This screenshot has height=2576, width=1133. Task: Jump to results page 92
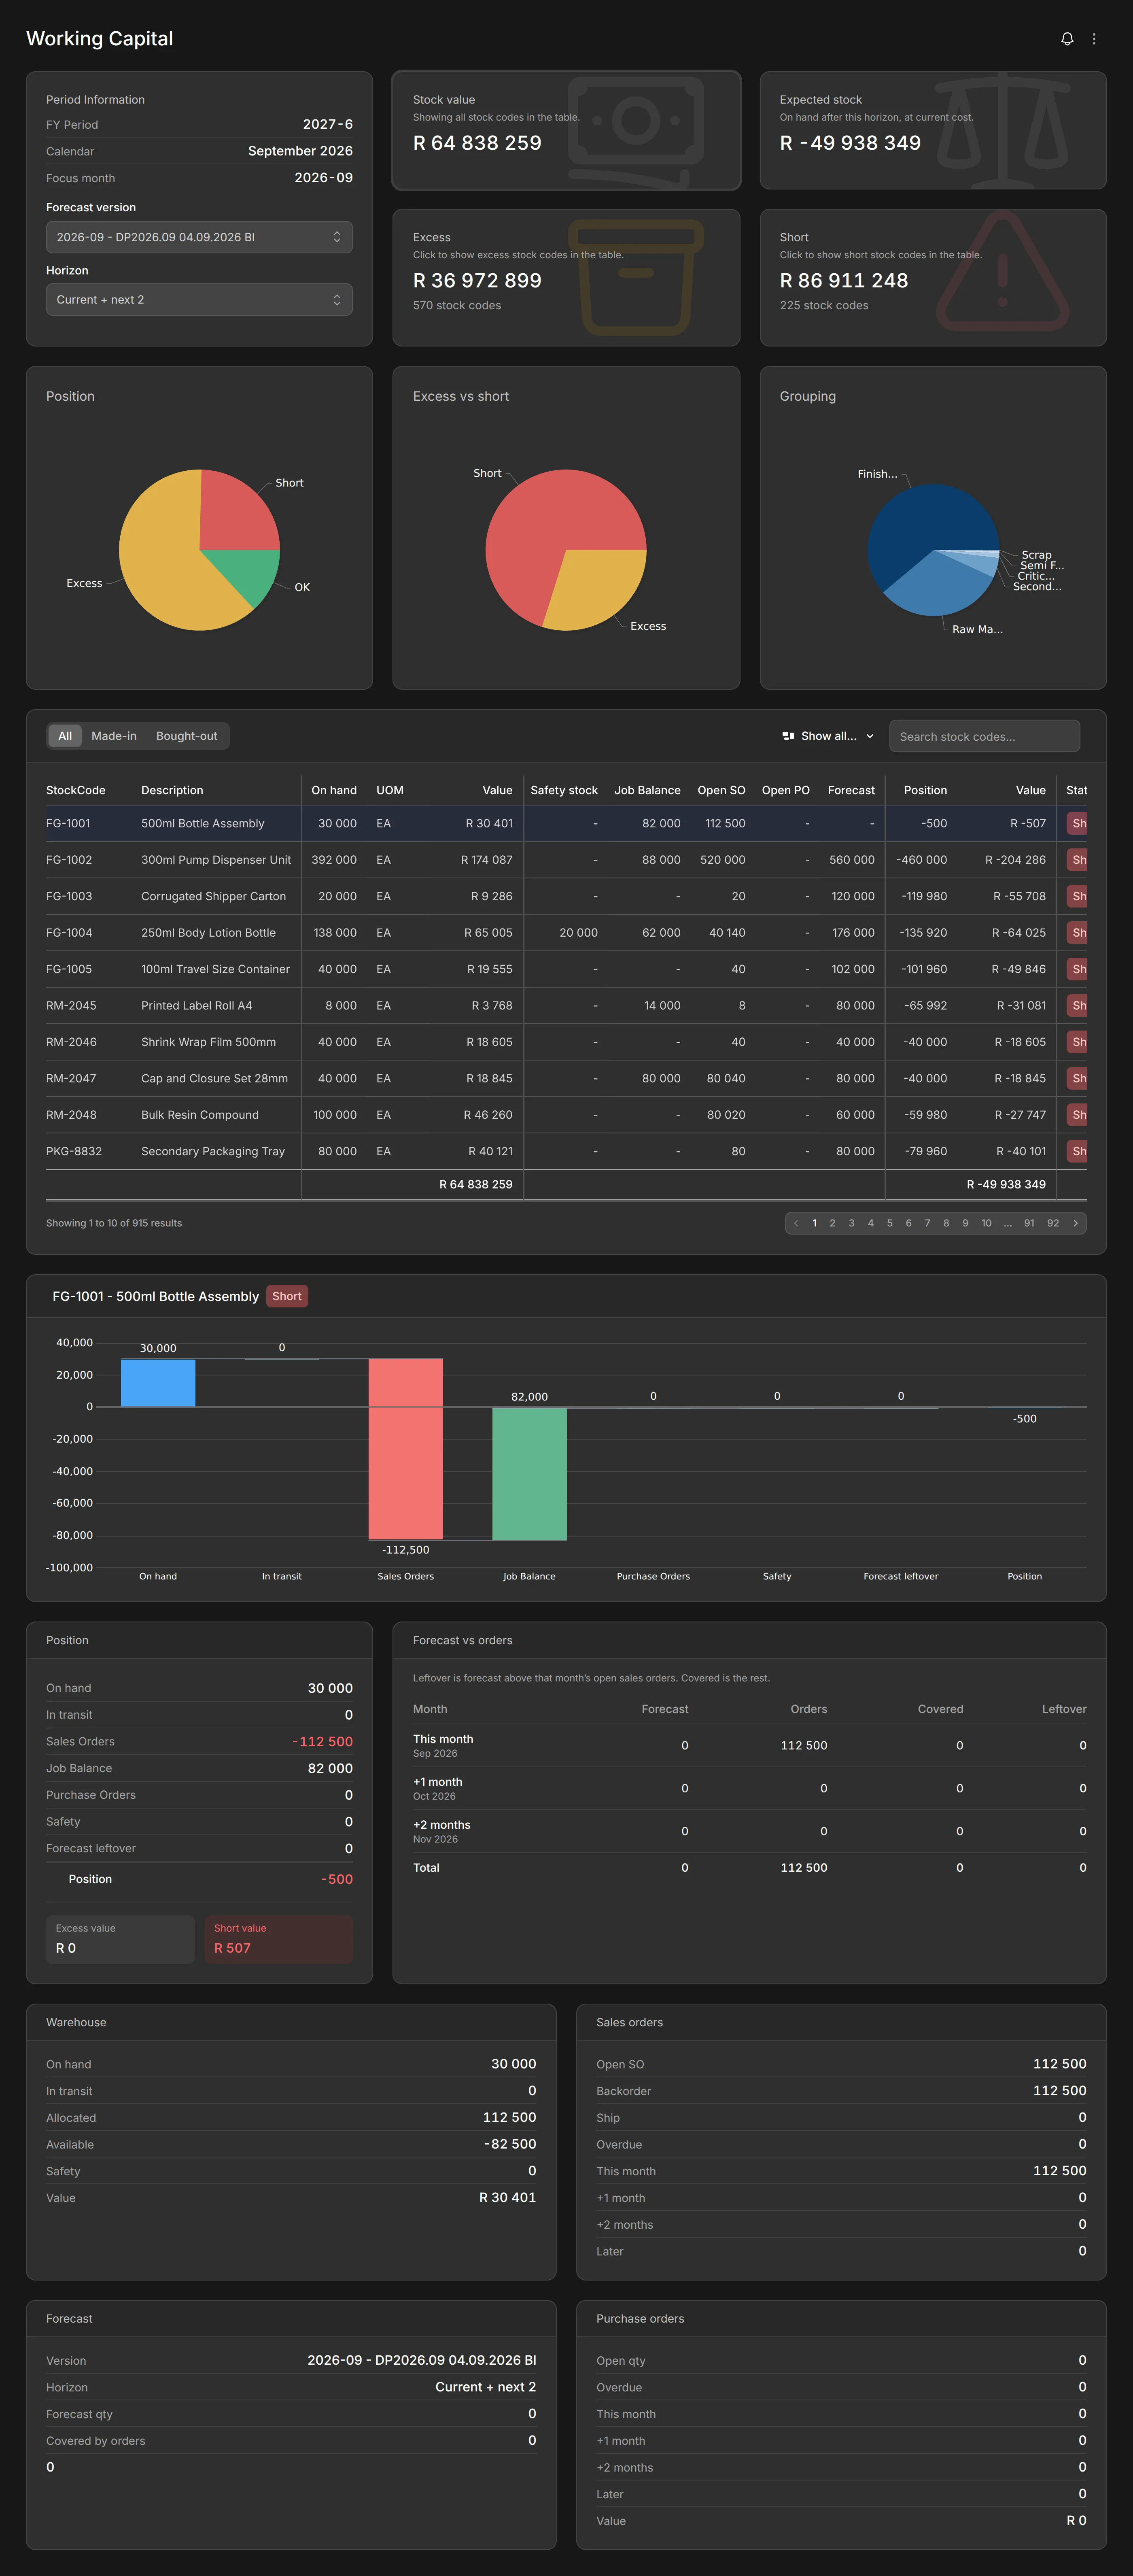(x=1053, y=1223)
